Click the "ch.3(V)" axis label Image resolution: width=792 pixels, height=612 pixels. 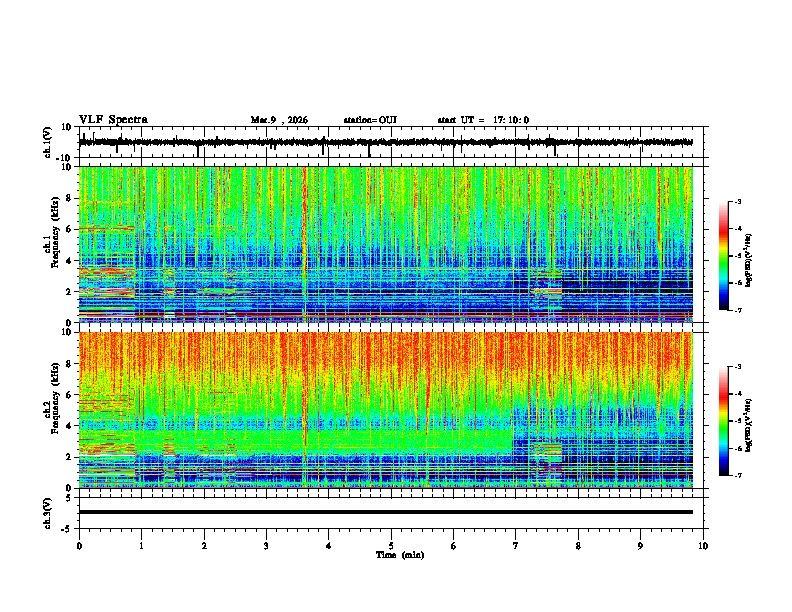point(48,514)
